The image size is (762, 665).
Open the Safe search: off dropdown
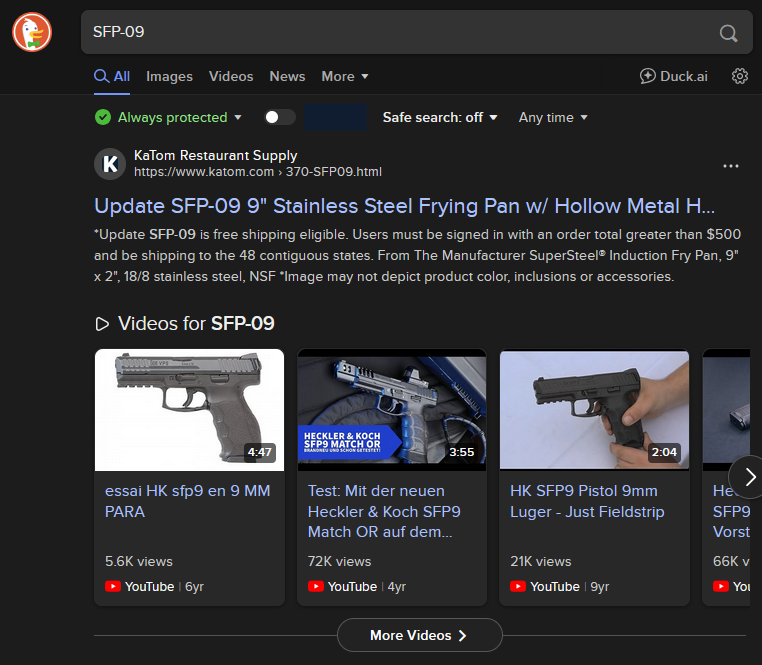440,117
